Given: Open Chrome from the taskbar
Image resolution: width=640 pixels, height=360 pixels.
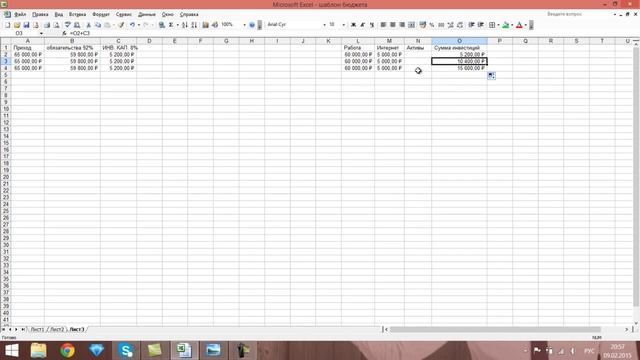Looking at the screenshot, I should point(67,351).
